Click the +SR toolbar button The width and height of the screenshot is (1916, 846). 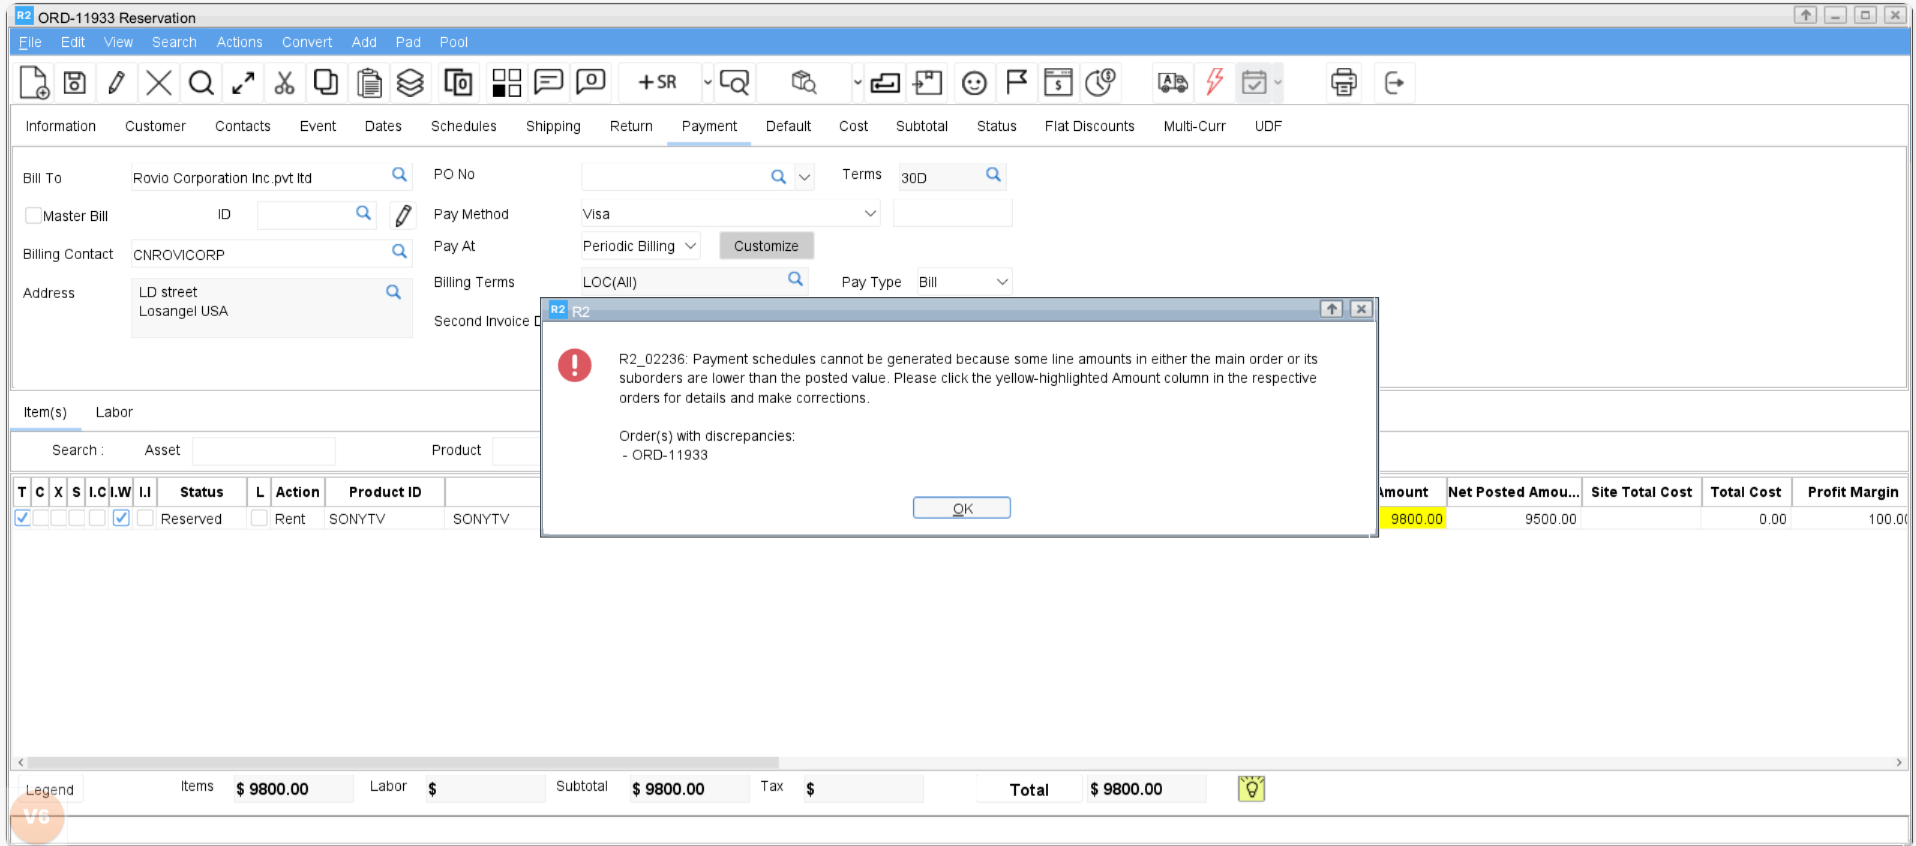[x=657, y=83]
